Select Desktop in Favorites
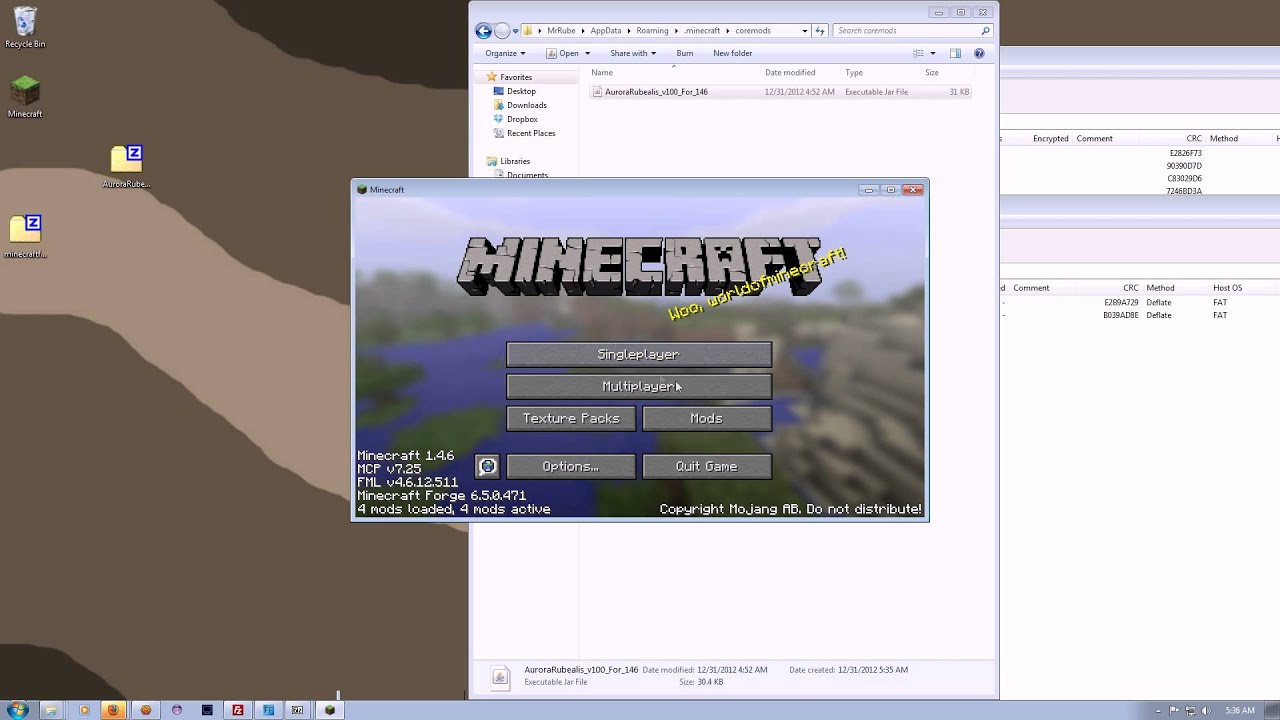1280x720 pixels. [x=521, y=91]
